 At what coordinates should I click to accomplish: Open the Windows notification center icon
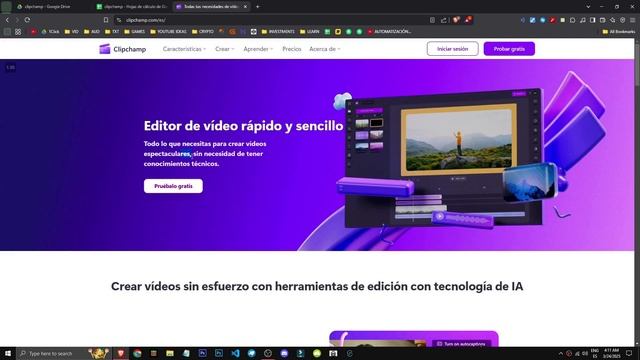click(x=629, y=353)
